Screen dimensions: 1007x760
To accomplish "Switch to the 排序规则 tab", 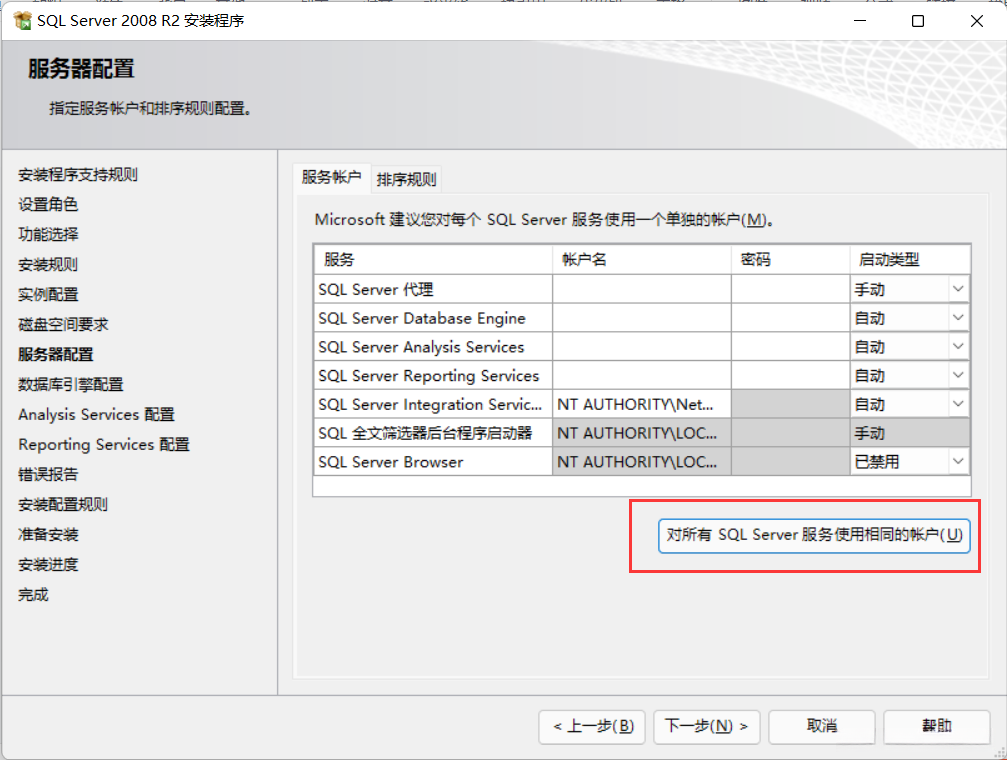I will (x=407, y=179).
